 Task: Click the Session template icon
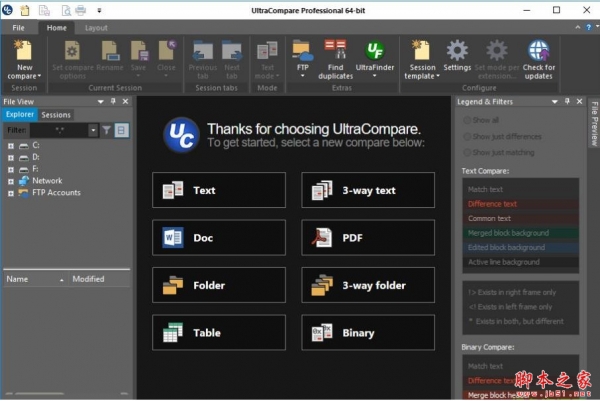pos(422,51)
